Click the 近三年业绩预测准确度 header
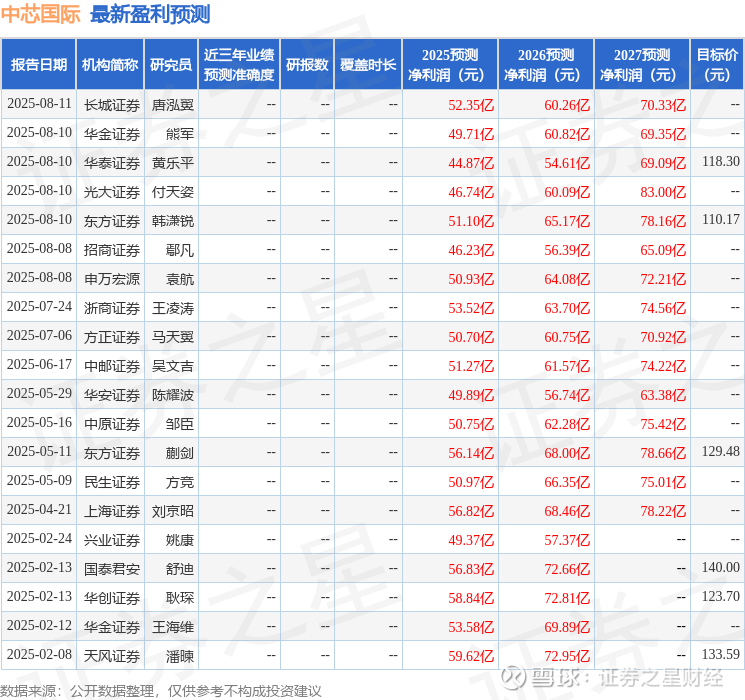 (239, 64)
